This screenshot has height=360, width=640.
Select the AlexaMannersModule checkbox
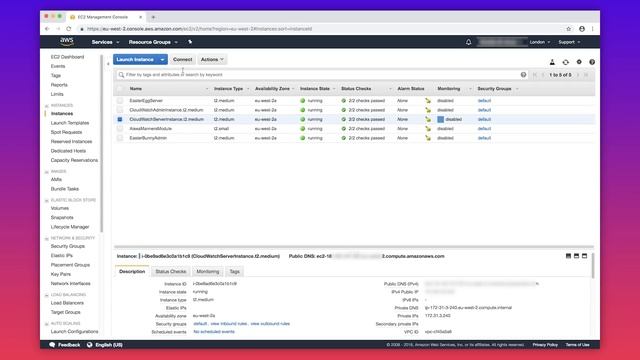(x=120, y=129)
